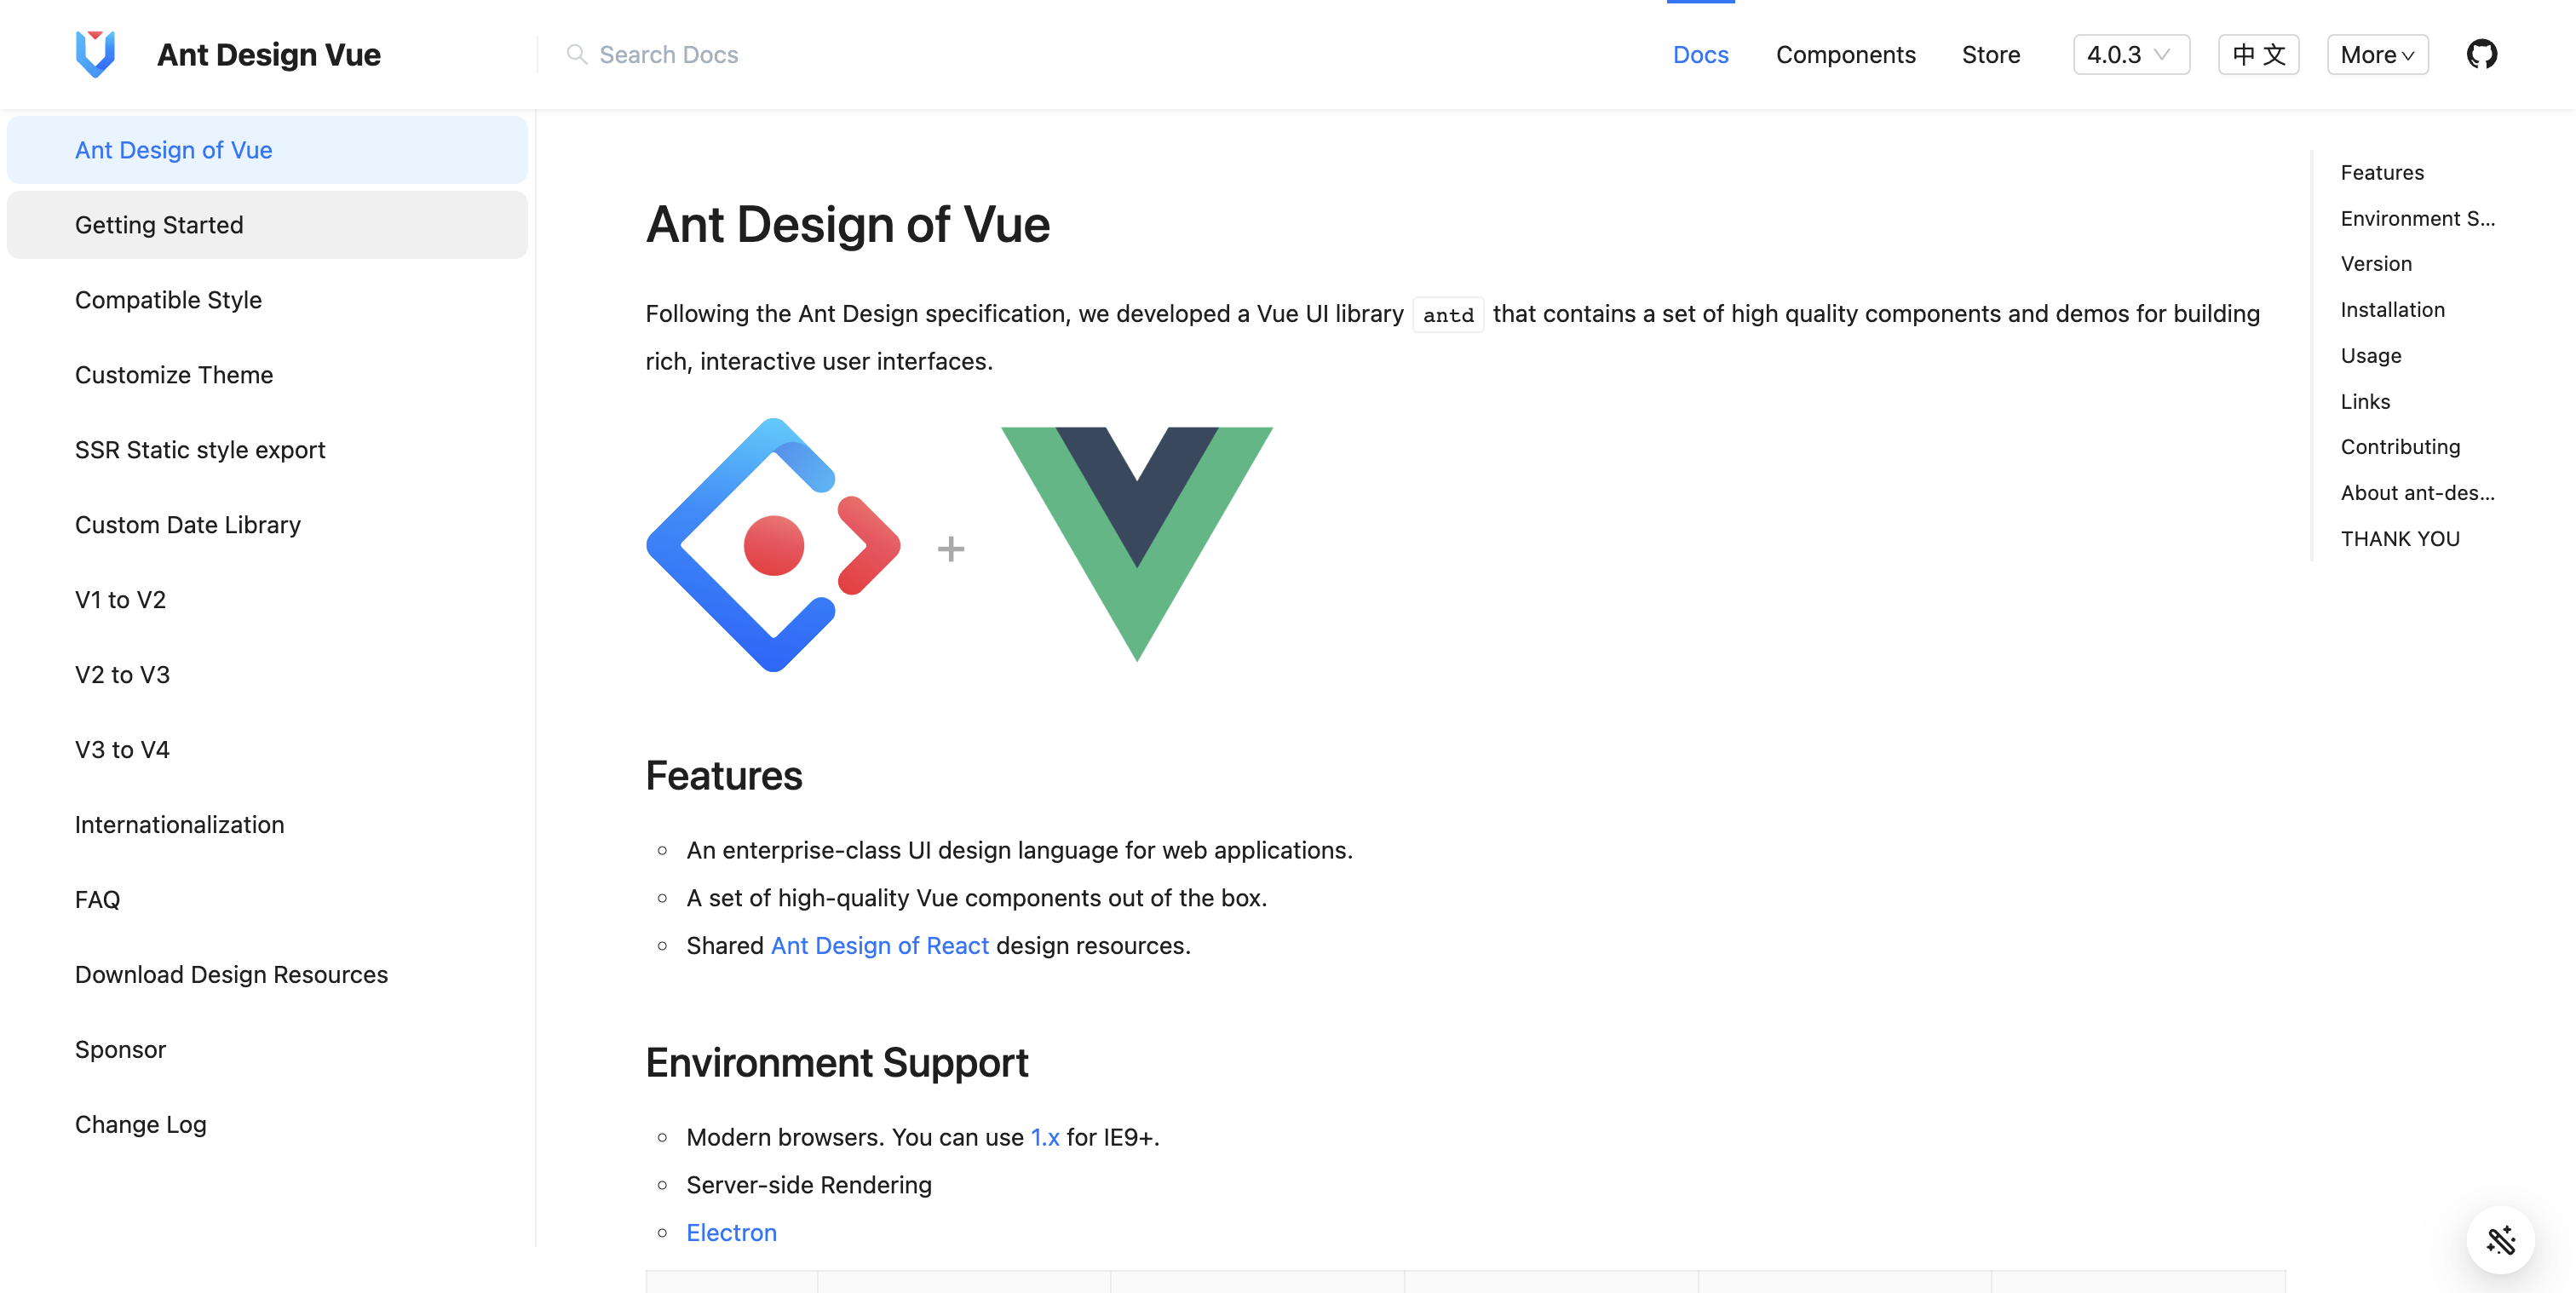Open Getting Started in sidebar
Image resolution: width=2576 pixels, height=1293 pixels.
pyautogui.click(x=159, y=225)
